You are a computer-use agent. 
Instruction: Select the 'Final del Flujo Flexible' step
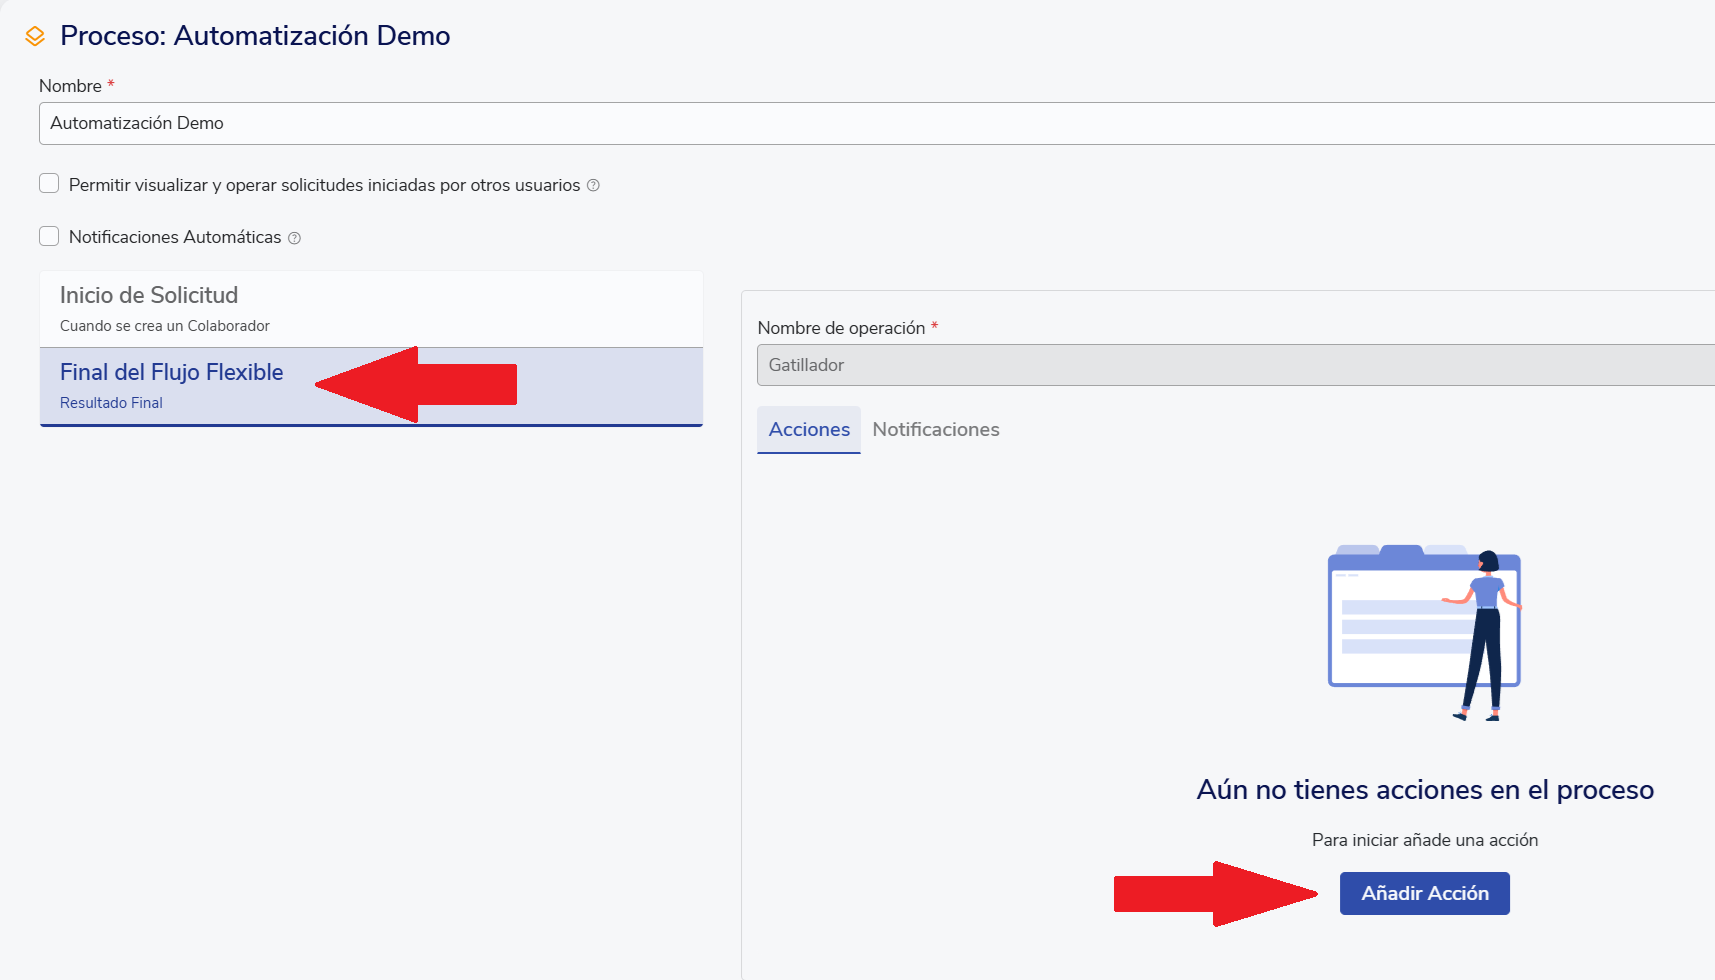click(172, 373)
